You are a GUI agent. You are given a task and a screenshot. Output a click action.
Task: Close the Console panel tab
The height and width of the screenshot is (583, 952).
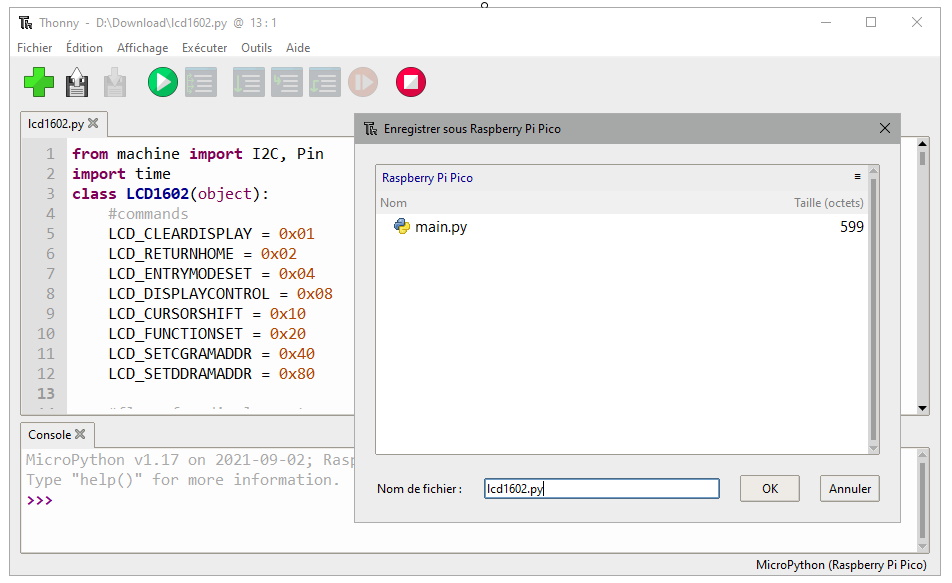coord(80,435)
